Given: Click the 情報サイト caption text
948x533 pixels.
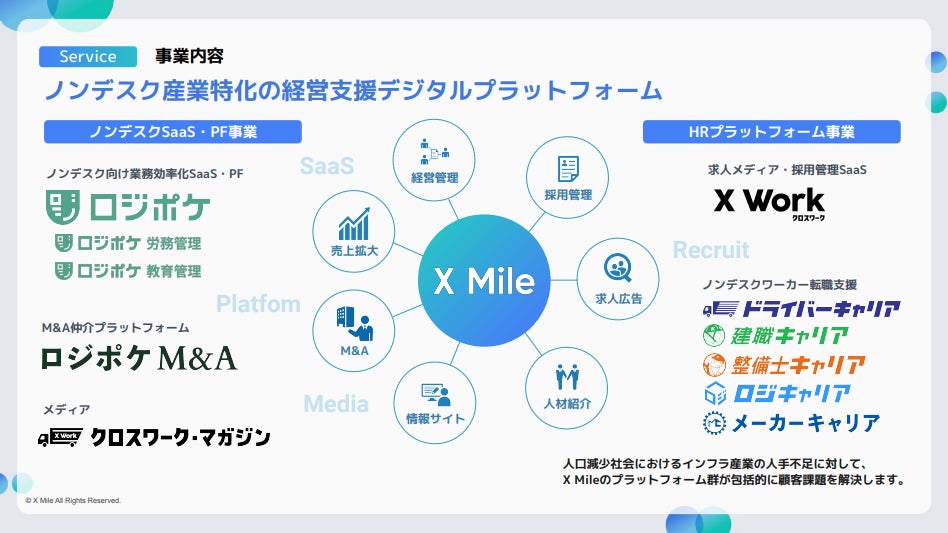Looking at the screenshot, I should coord(435,419).
